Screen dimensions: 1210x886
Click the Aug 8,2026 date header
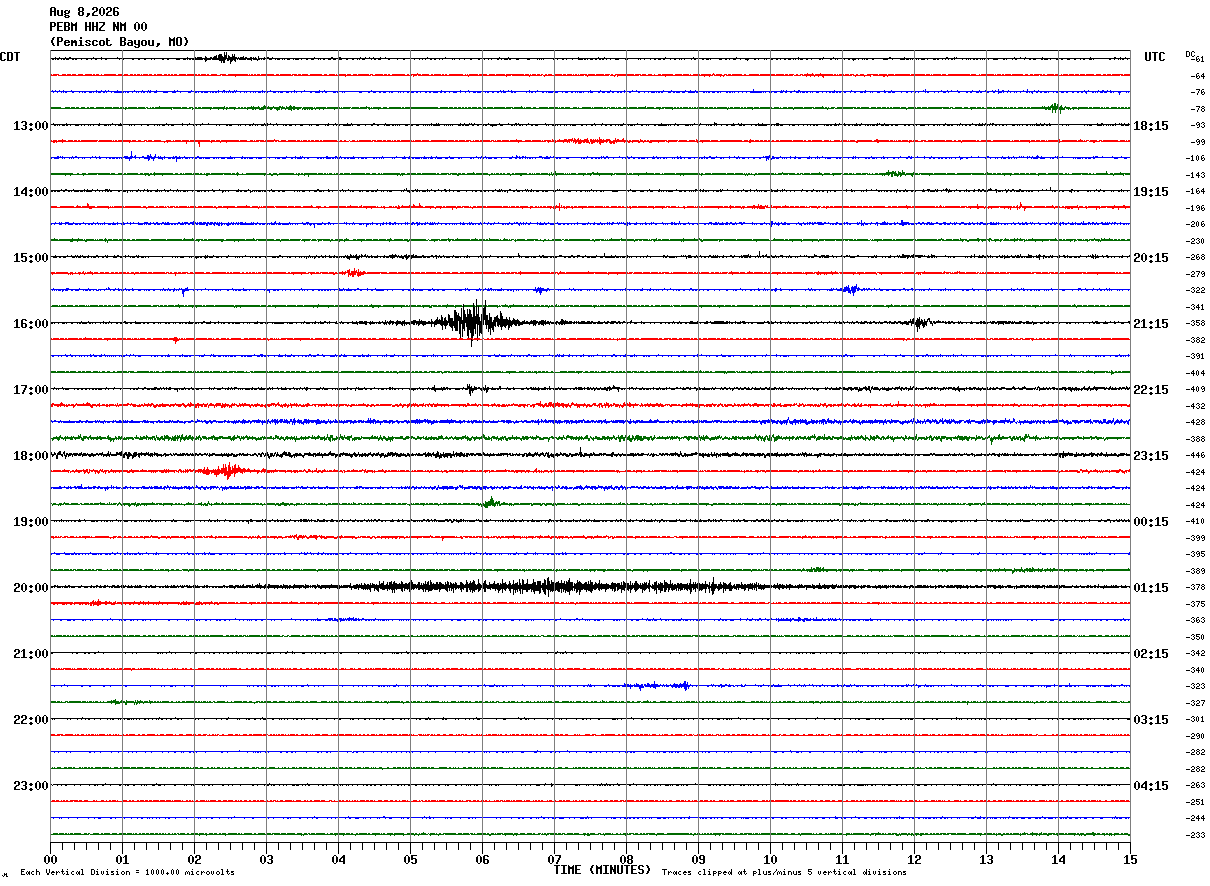tap(84, 12)
